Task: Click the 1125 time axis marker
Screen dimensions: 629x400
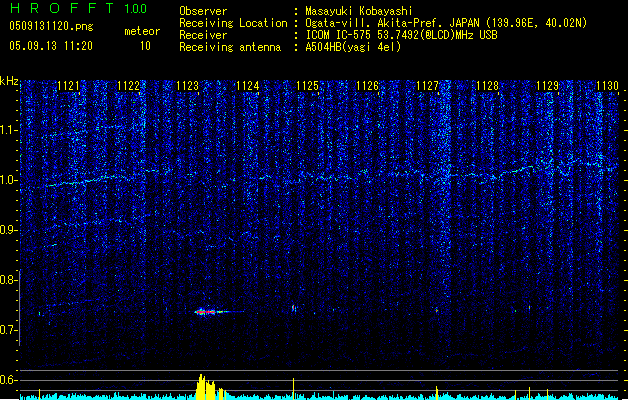Action: [x=307, y=86]
